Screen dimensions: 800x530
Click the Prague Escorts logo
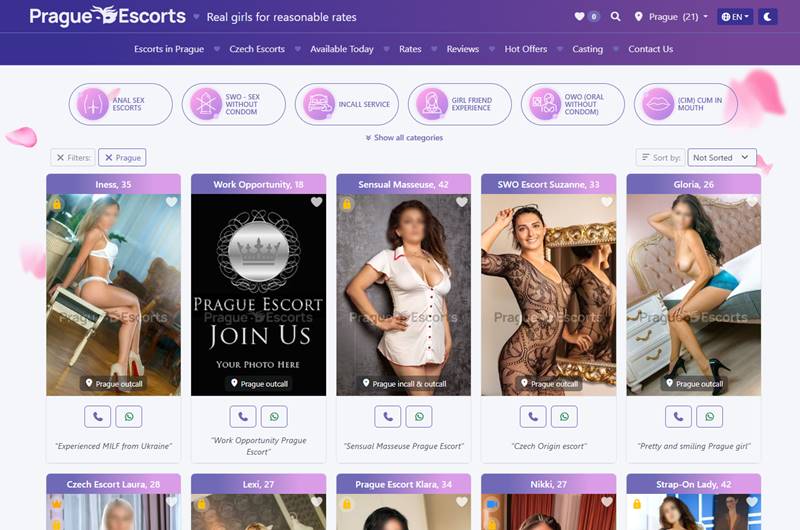pyautogui.click(x=107, y=16)
